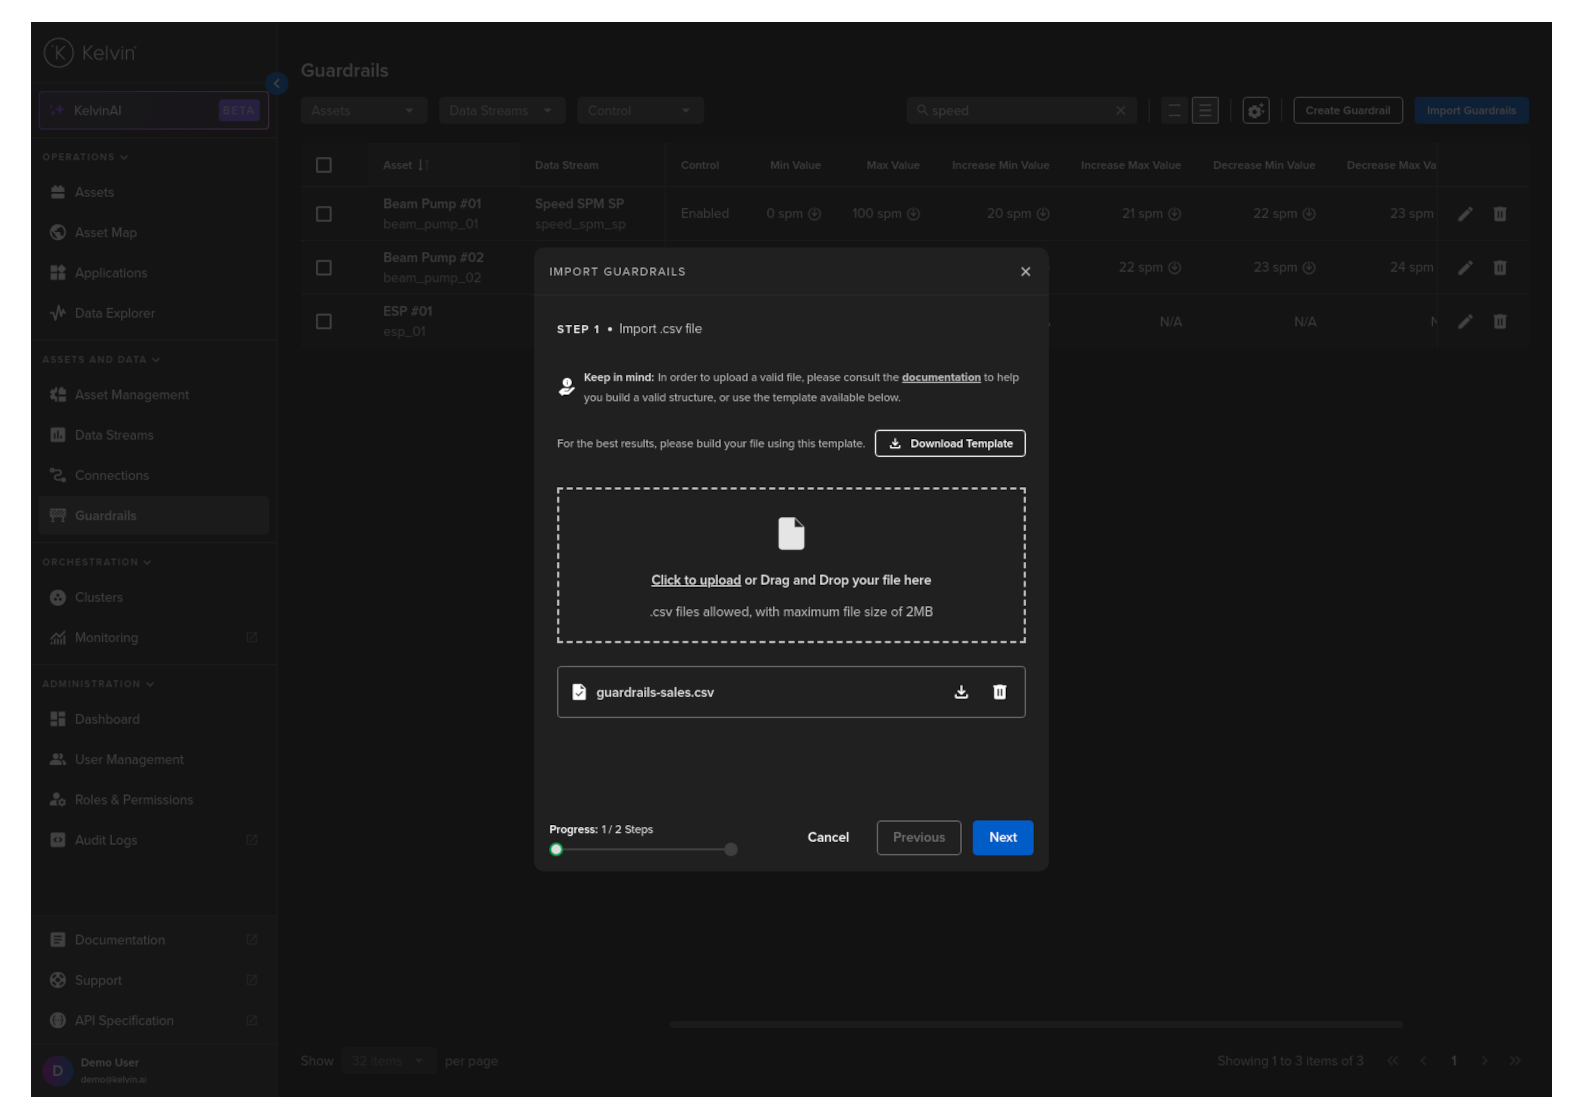The image size is (1584, 1120).
Task: Tick the ESP #01 row checkbox
Action: point(324,322)
